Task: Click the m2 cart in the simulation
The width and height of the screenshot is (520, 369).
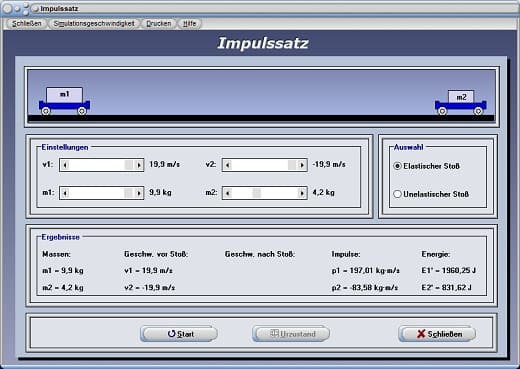Action: (460, 103)
